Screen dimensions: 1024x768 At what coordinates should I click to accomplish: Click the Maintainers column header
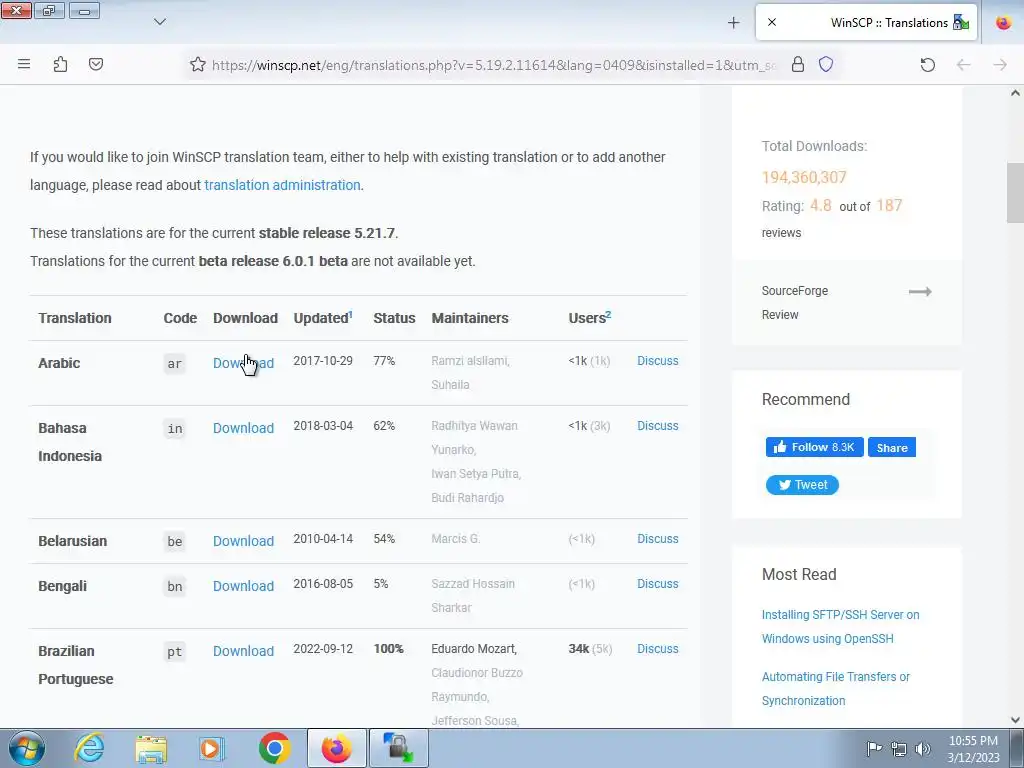470,318
